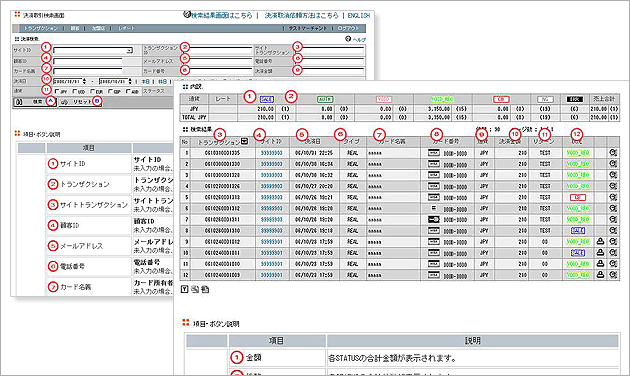Open the ENGLISH link
This screenshot has height=376, width=630.
tap(359, 15)
